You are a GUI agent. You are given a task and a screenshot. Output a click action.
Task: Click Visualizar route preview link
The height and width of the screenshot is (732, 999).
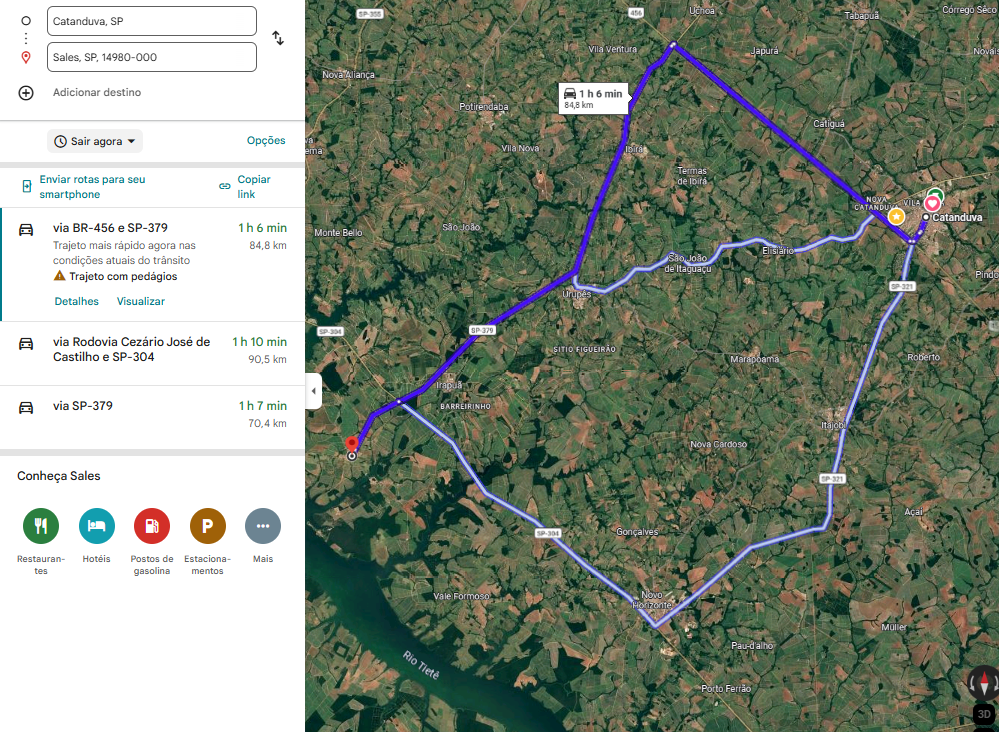pos(141,301)
